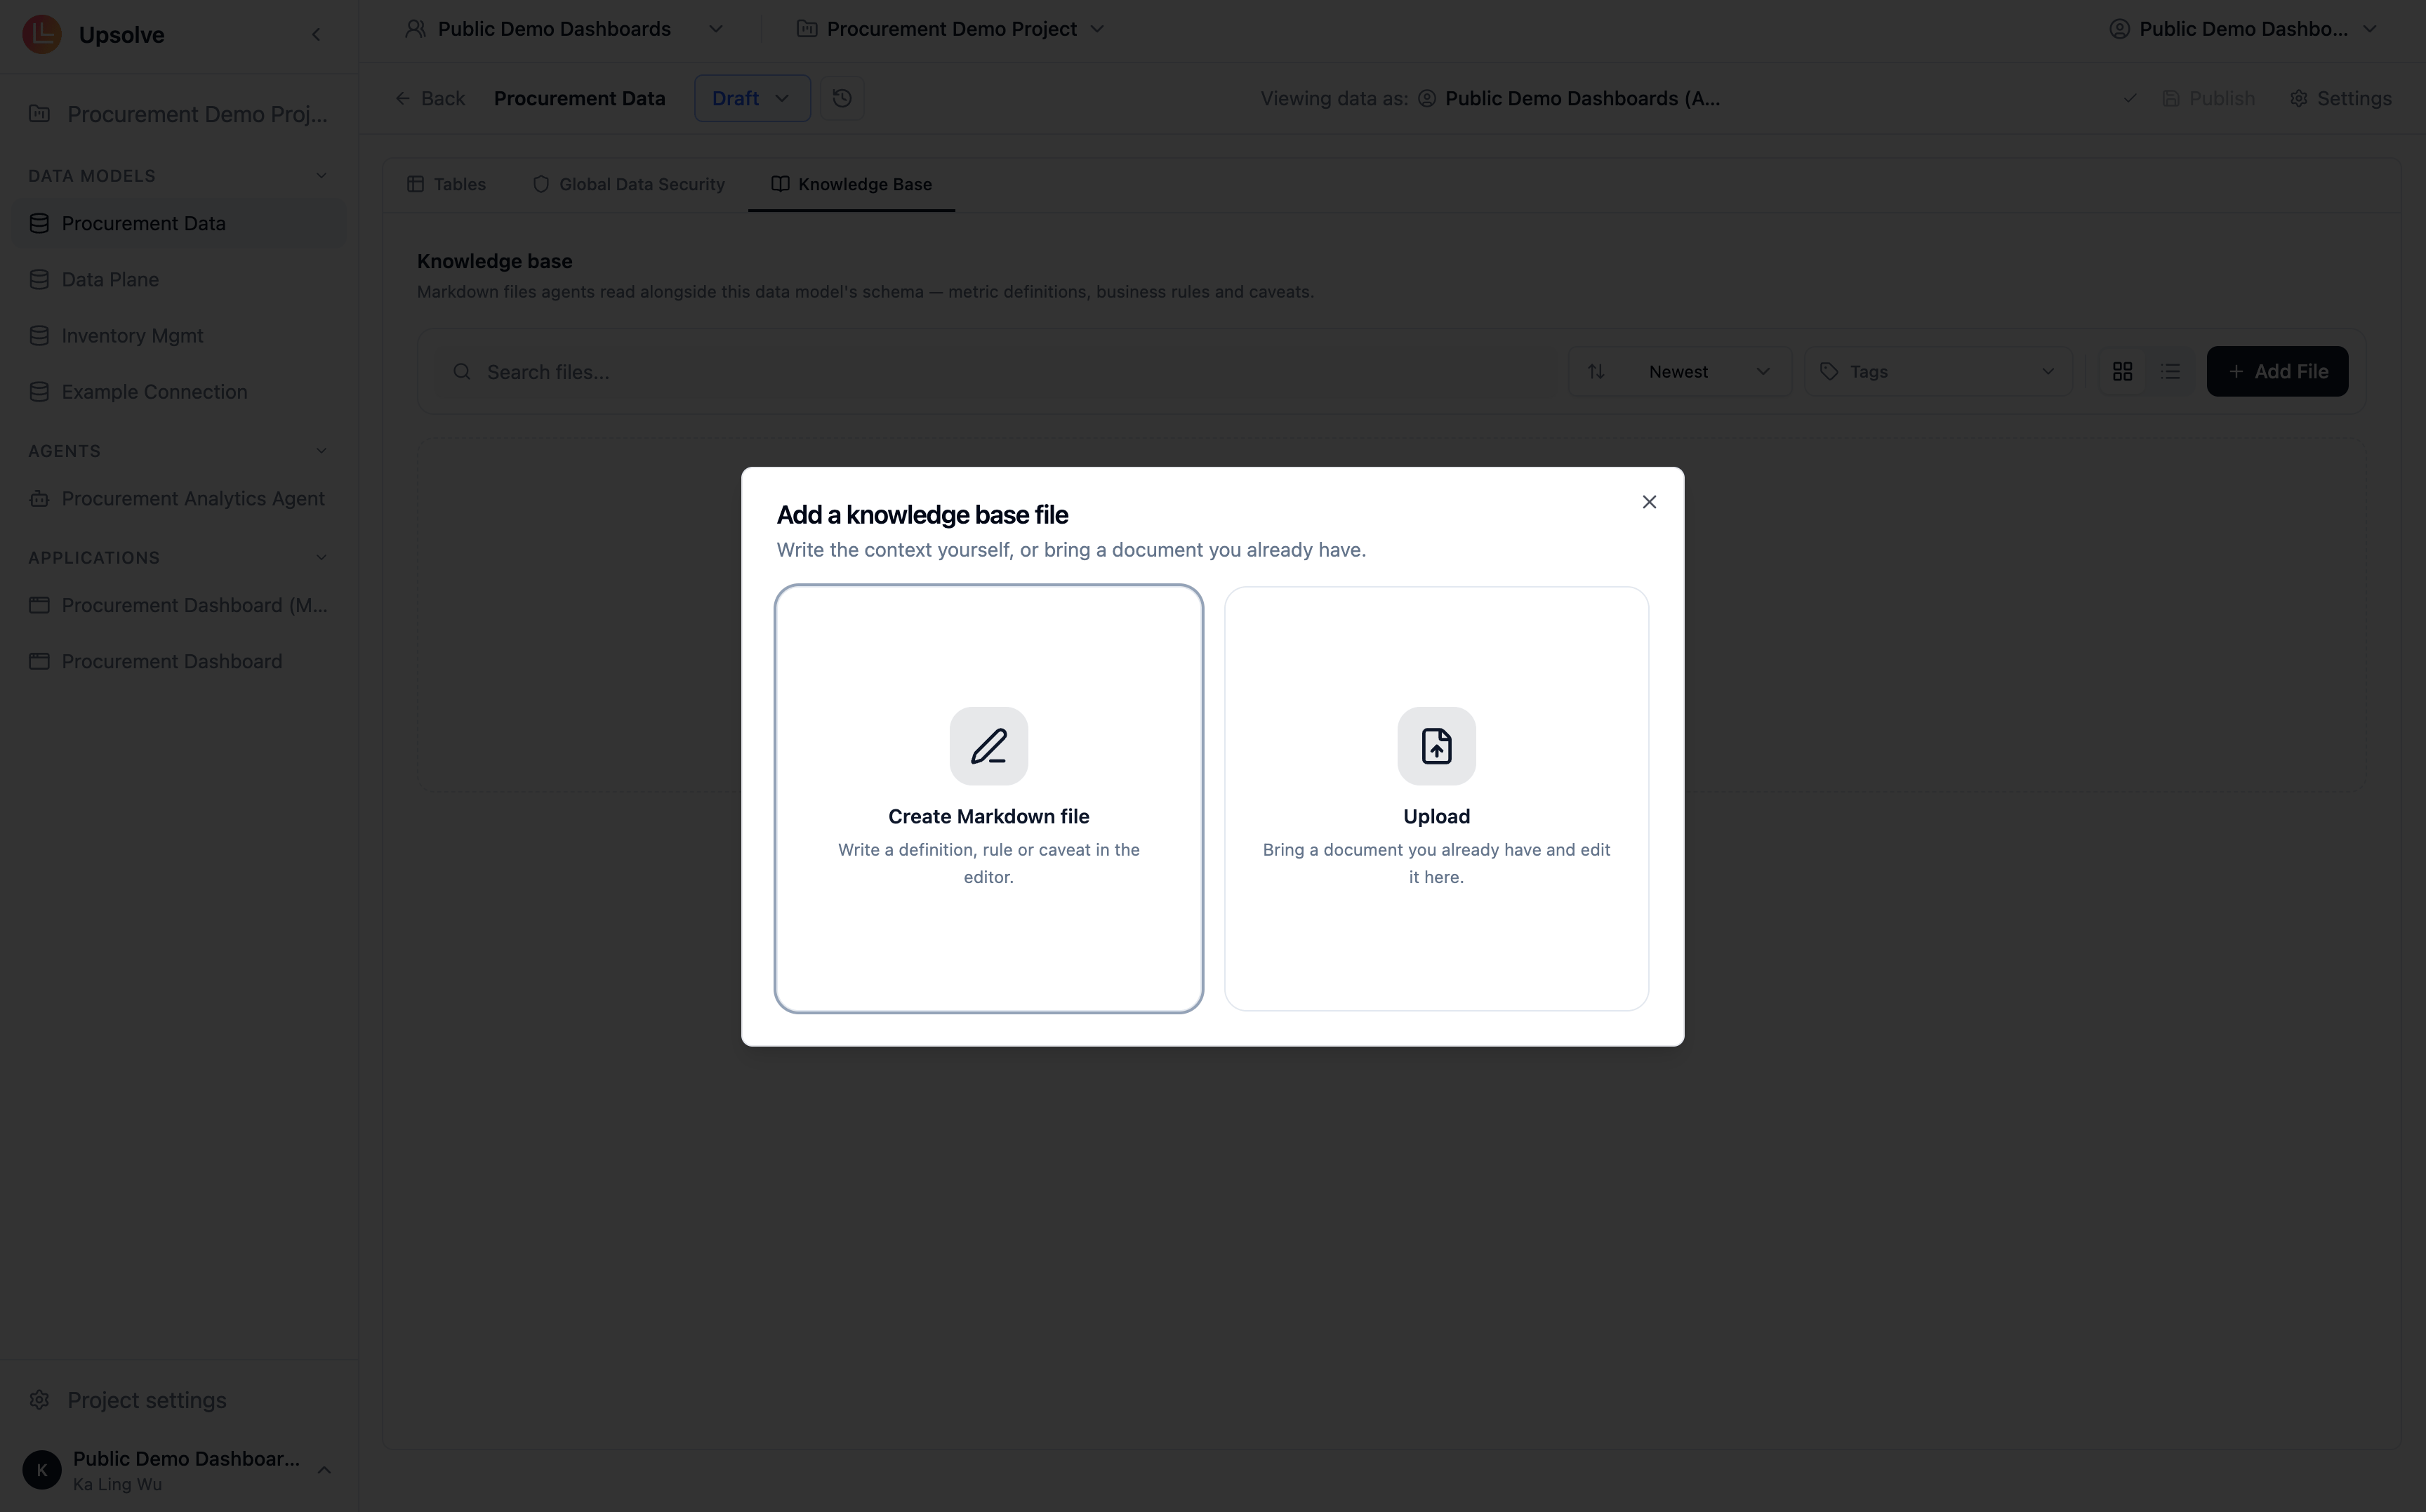Click the pencil icon for Create Markdown
Viewport: 2426px width, 1512px height.
coord(988,746)
